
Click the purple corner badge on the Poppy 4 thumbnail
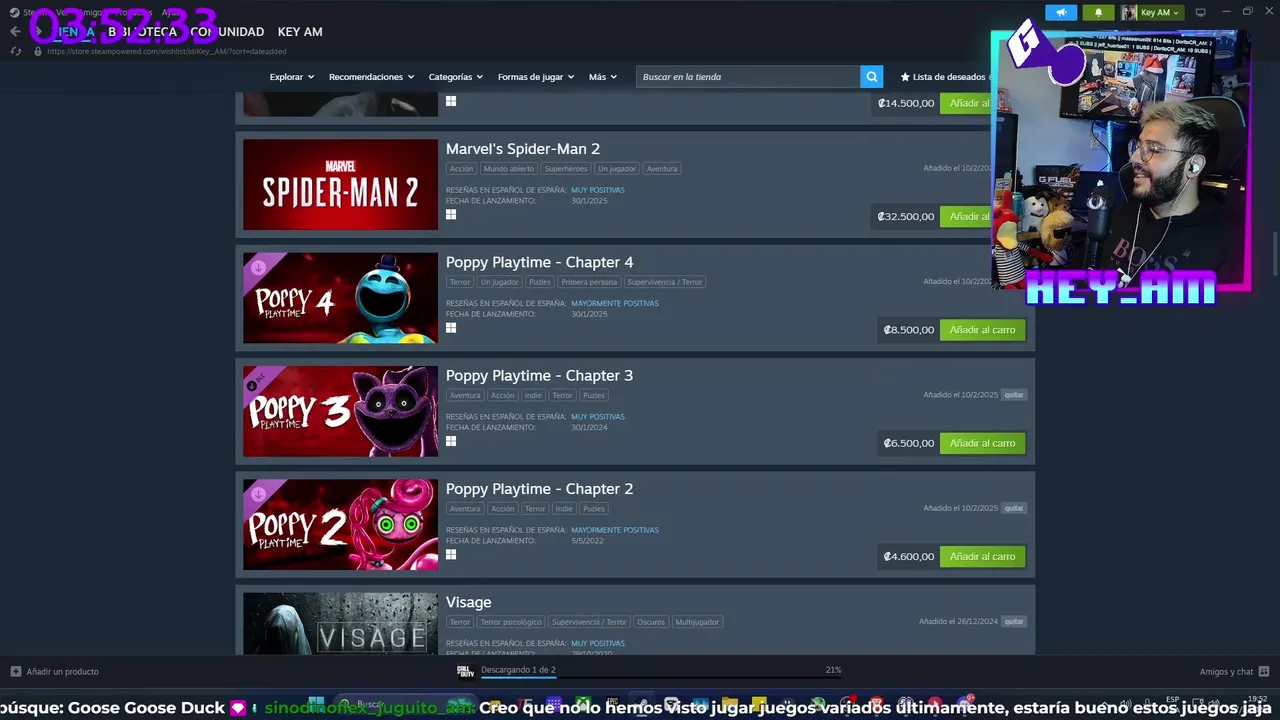coord(257,266)
